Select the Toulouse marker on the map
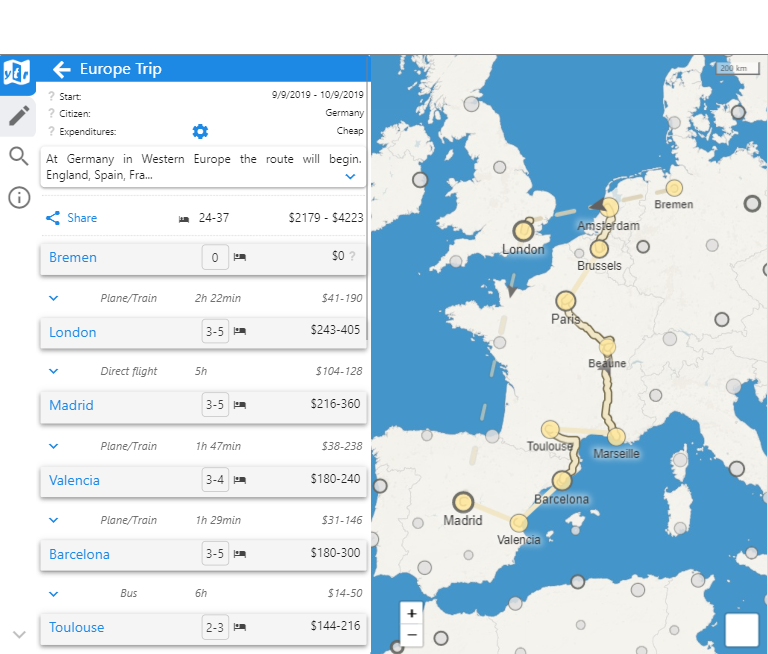This screenshot has width=768, height=654. (x=550, y=429)
